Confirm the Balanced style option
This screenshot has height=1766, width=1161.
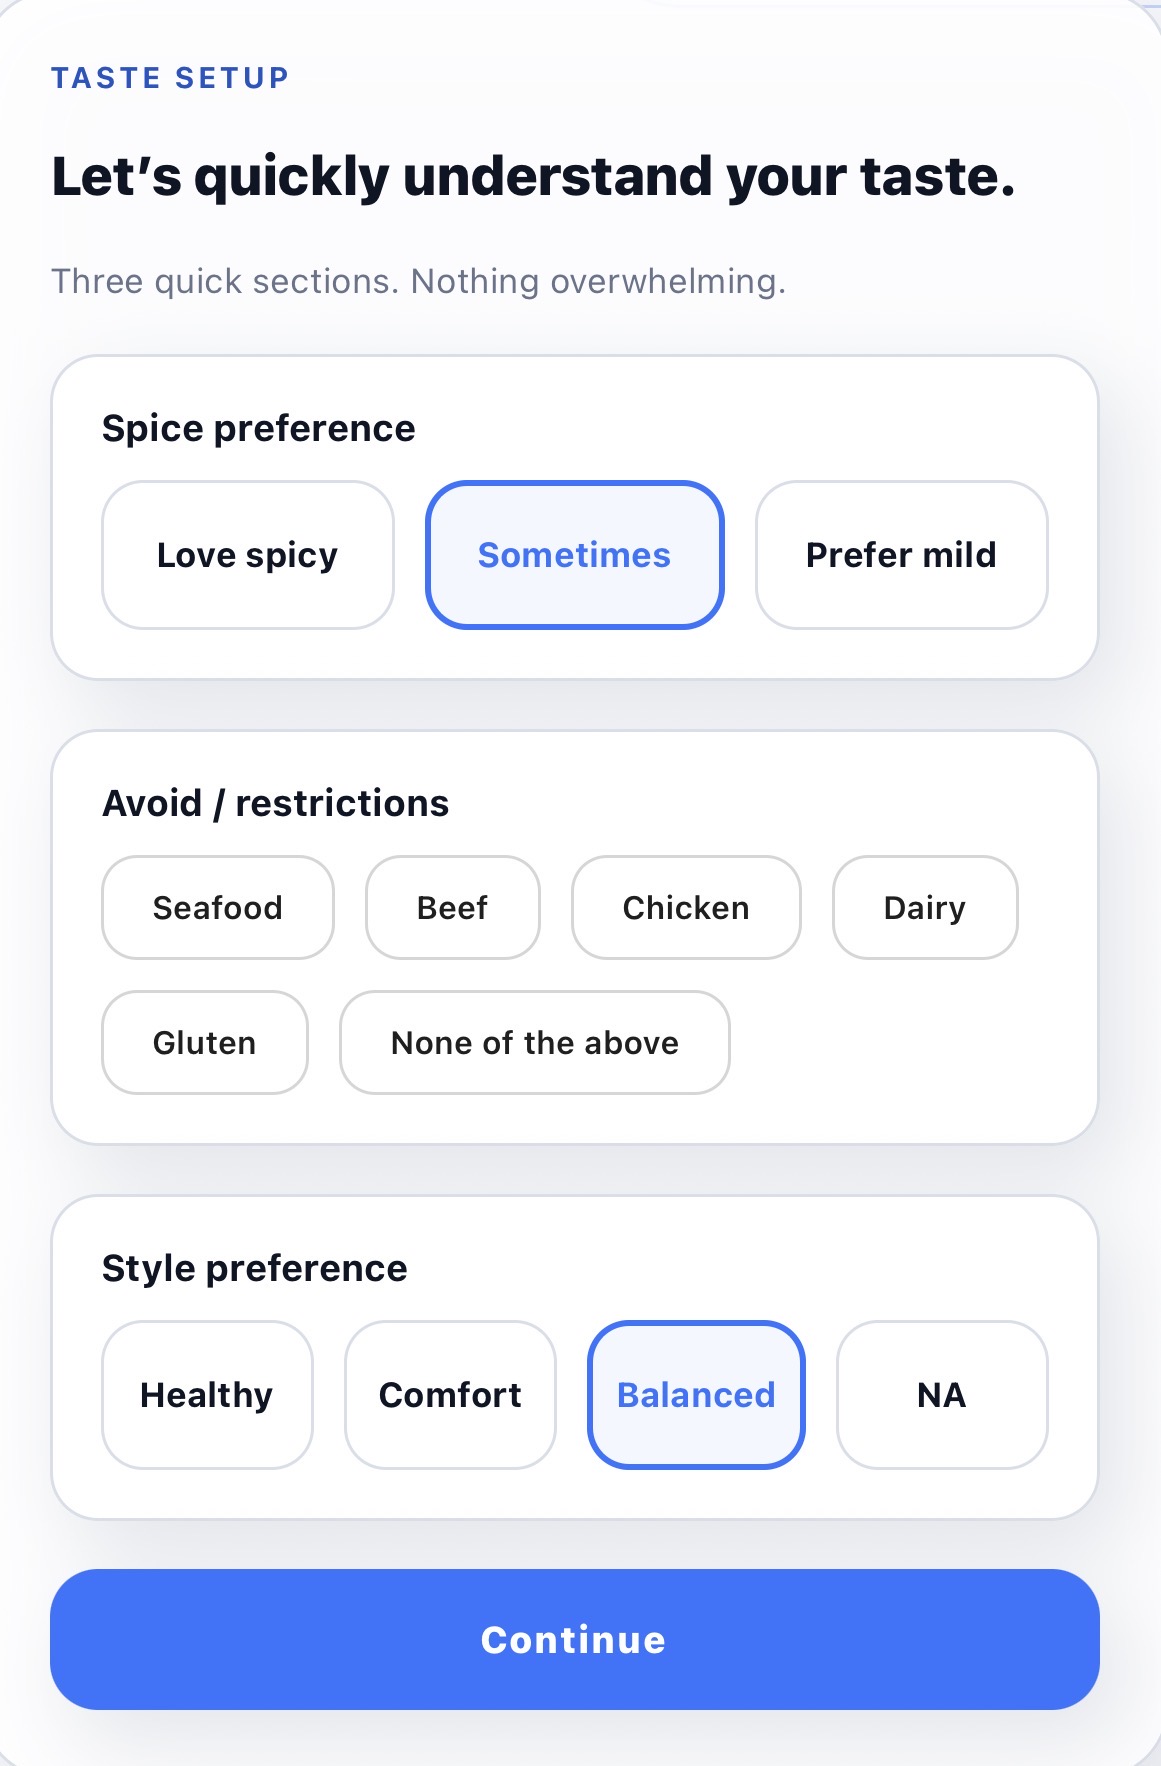coord(696,1394)
